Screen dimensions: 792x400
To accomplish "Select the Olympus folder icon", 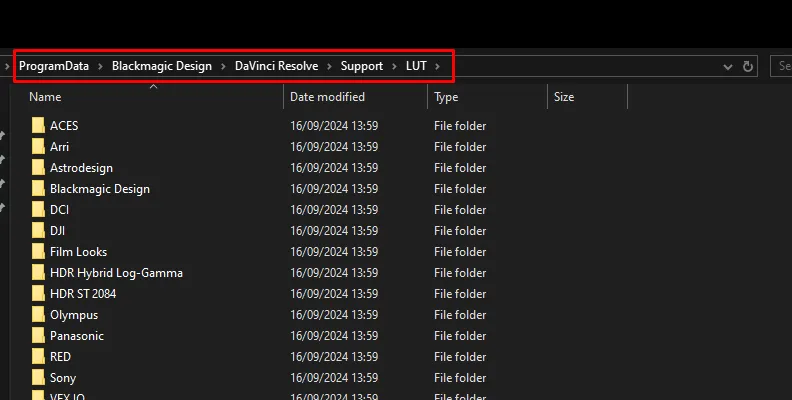I will click(39, 315).
